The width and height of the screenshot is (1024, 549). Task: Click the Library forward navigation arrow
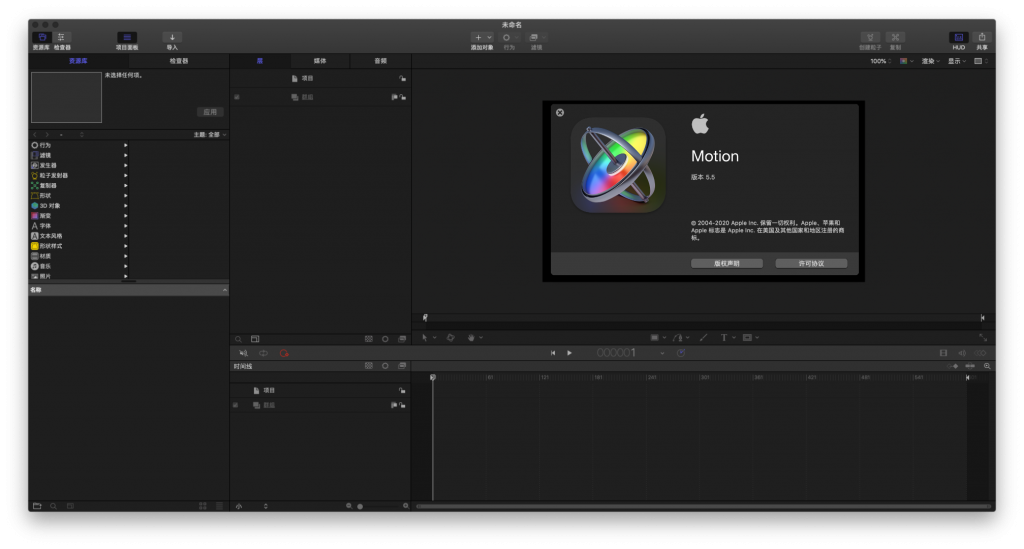(47, 134)
